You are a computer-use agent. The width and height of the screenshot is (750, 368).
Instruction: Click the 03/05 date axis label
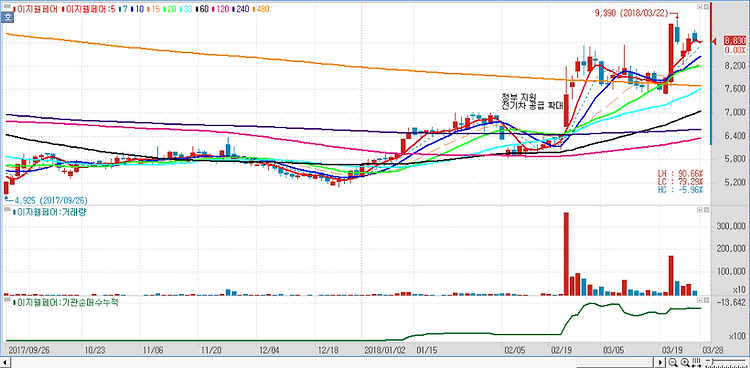(614, 349)
